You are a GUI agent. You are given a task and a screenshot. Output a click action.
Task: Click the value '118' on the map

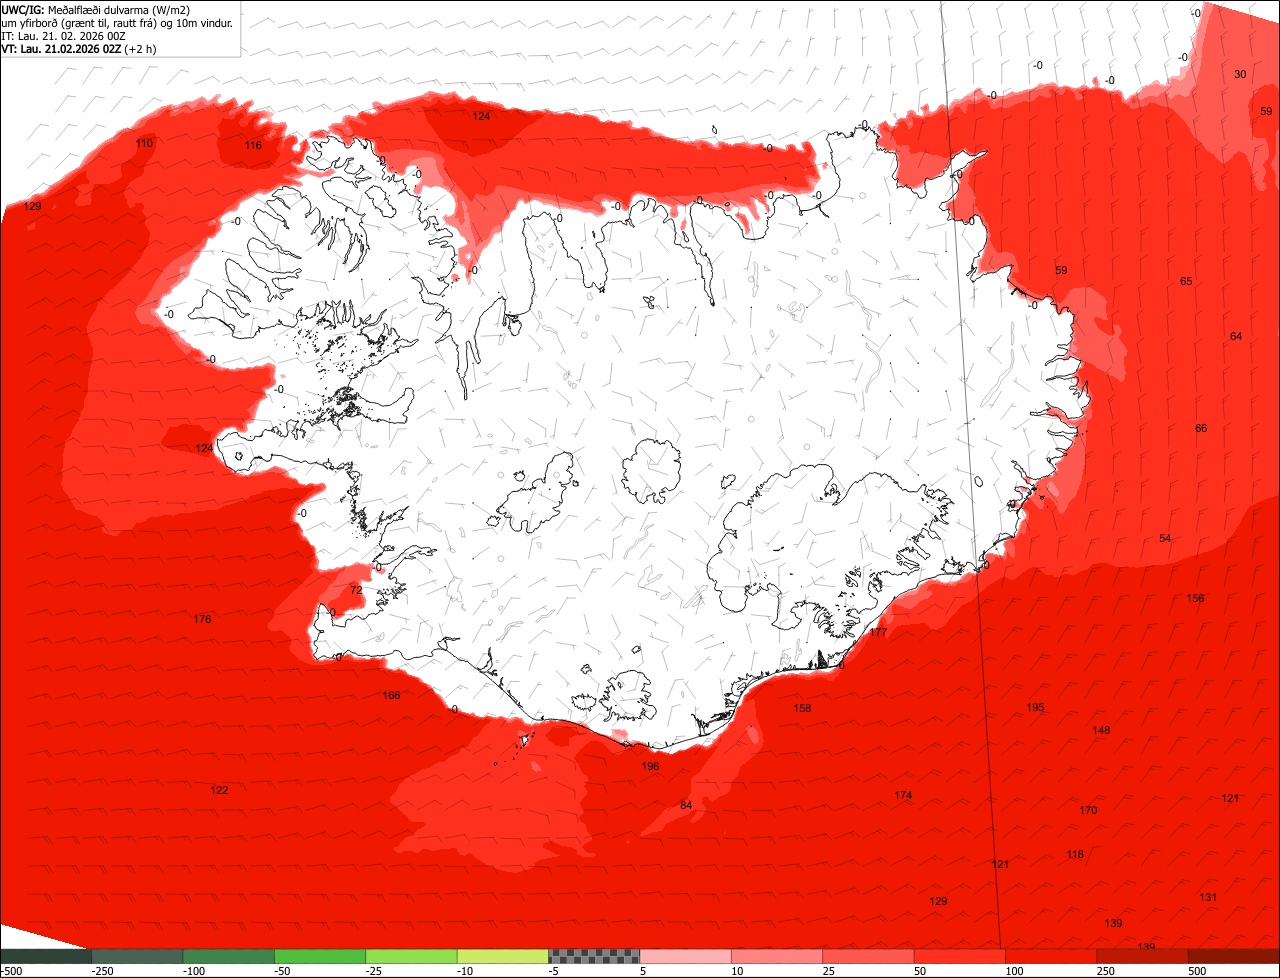click(1075, 855)
